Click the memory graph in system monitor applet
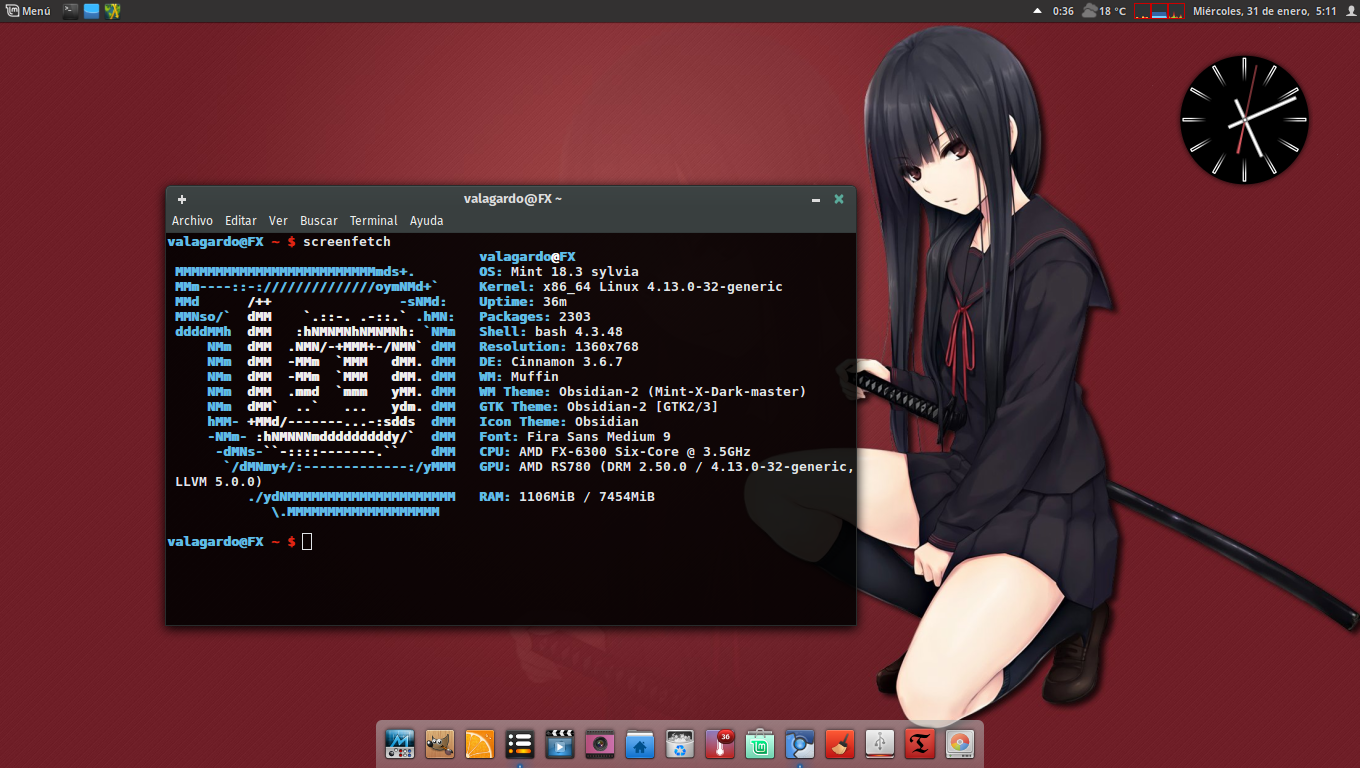Viewport: 1360px width, 768px height. [1159, 11]
